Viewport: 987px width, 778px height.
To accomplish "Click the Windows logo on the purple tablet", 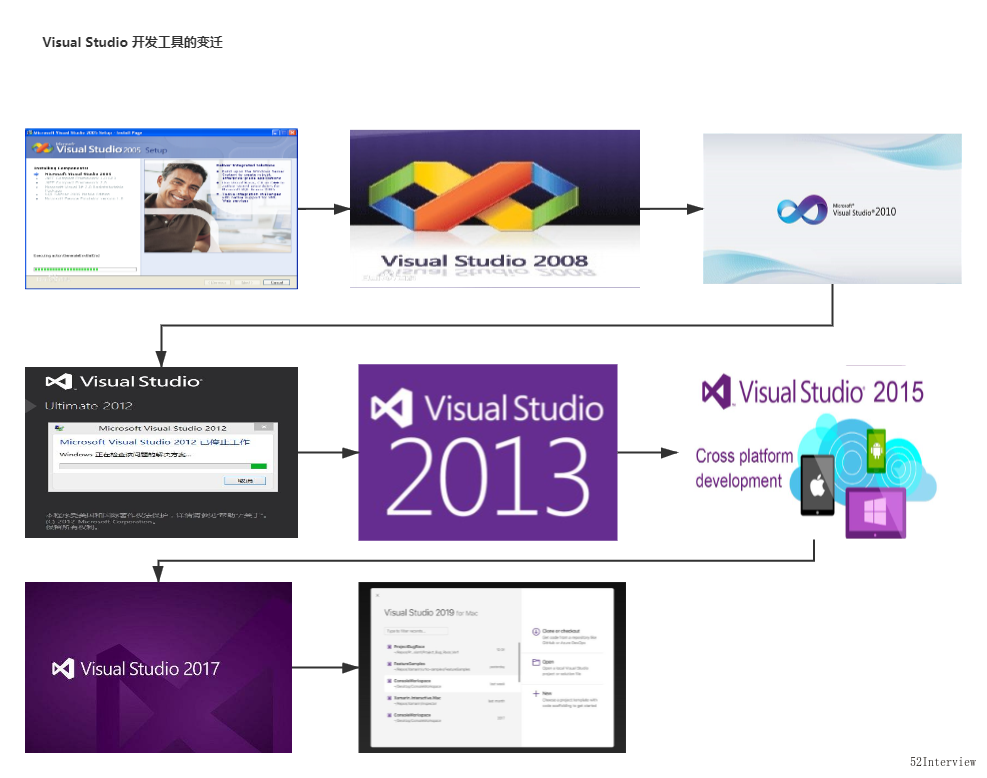I will click(875, 510).
